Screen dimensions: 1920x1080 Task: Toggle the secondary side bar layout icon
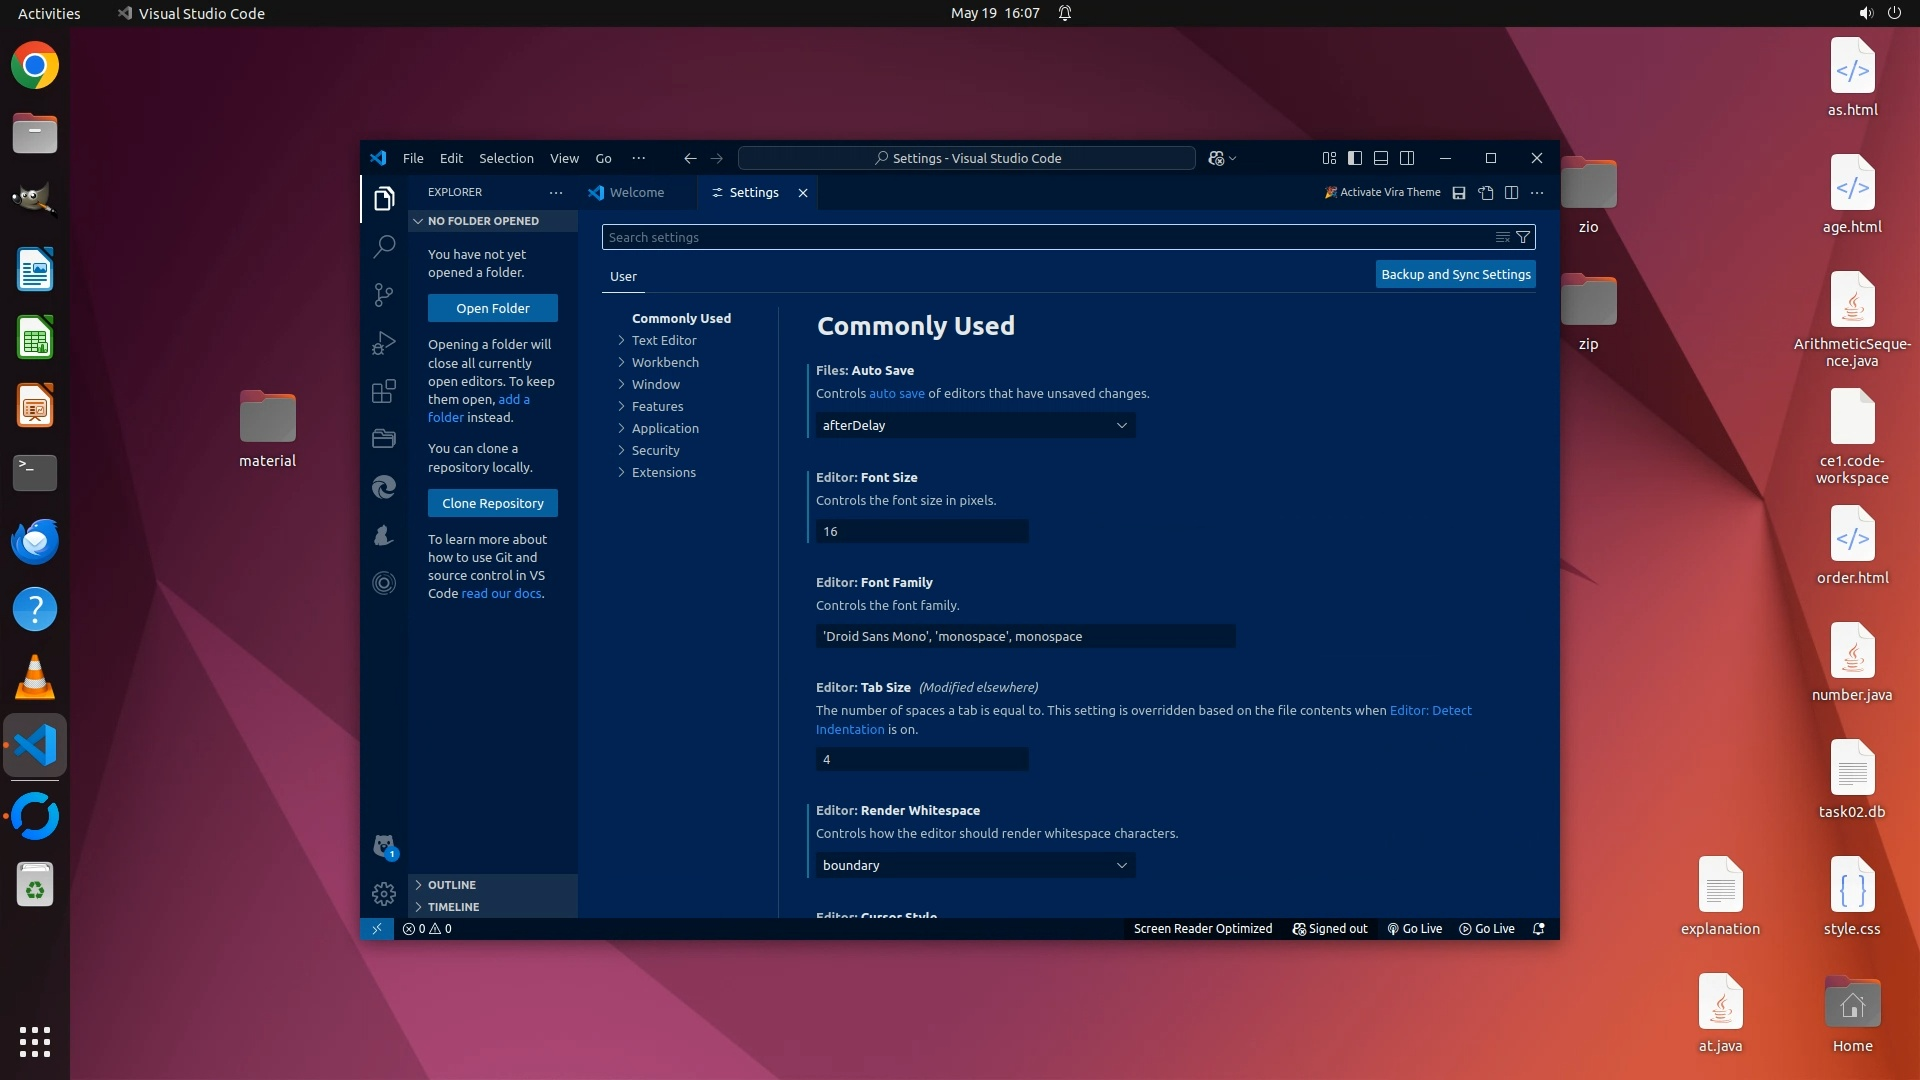[1407, 158]
